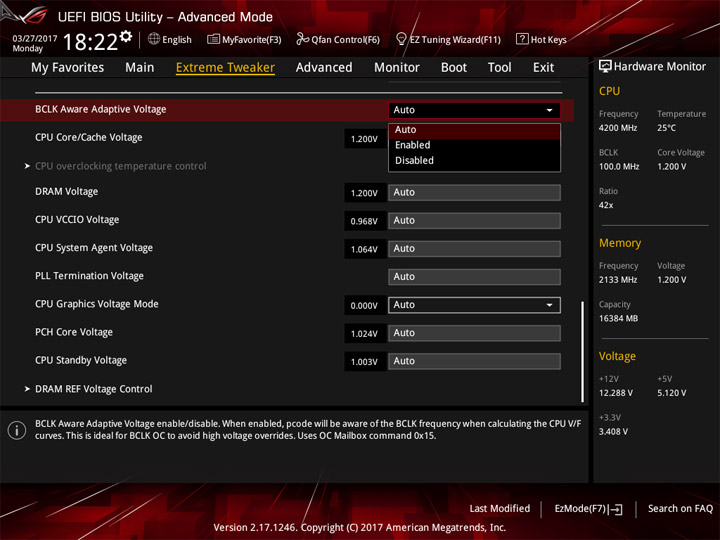This screenshot has width=720, height=540.
Task: Click the CPU Core/Cache Voltage label
Action: coord(89,137)
